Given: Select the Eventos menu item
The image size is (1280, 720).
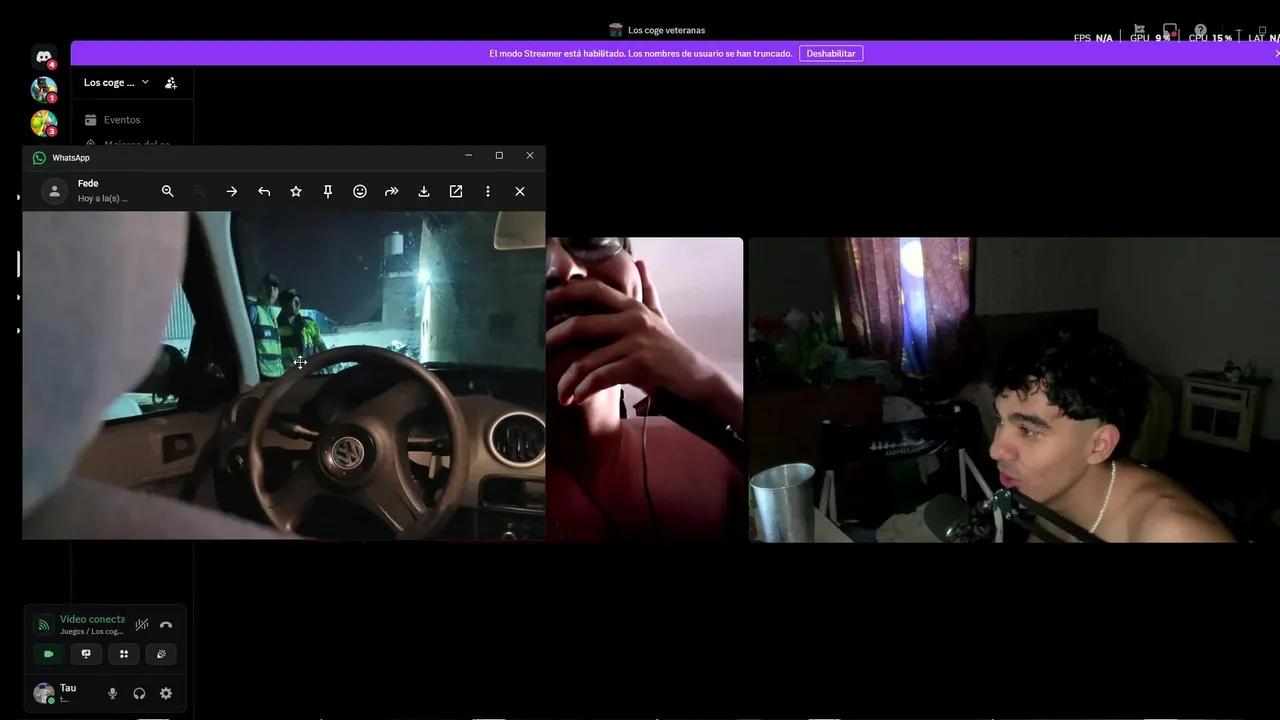Looking at the screenshot, I should point(121,119).
